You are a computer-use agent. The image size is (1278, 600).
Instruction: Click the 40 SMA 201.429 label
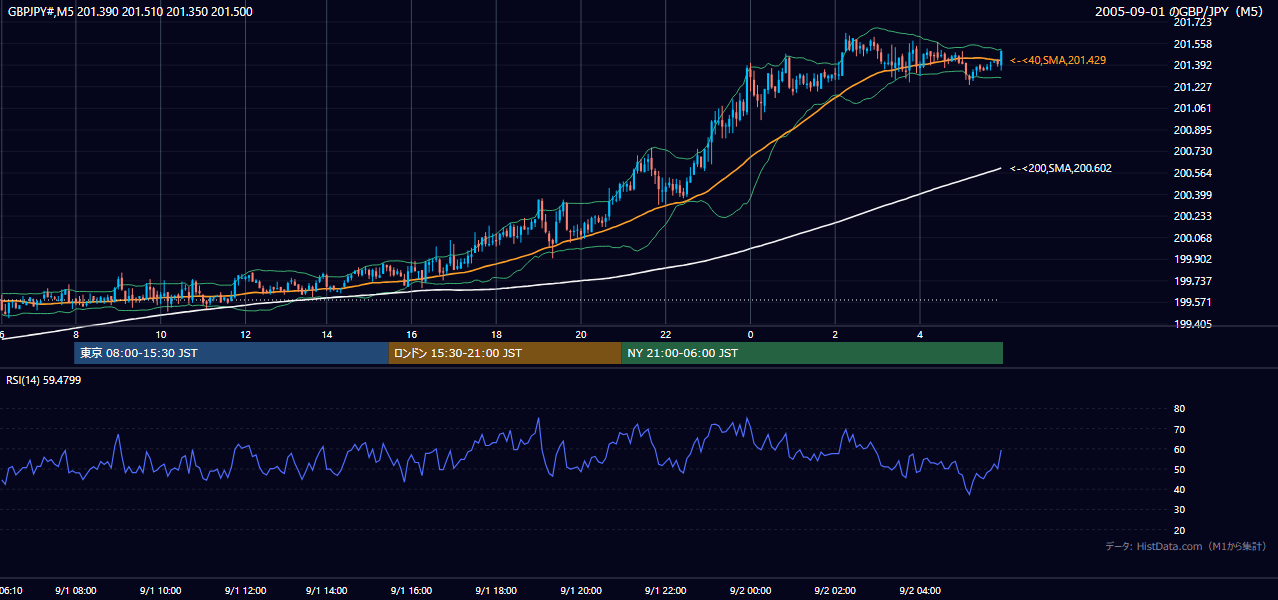1058,61
